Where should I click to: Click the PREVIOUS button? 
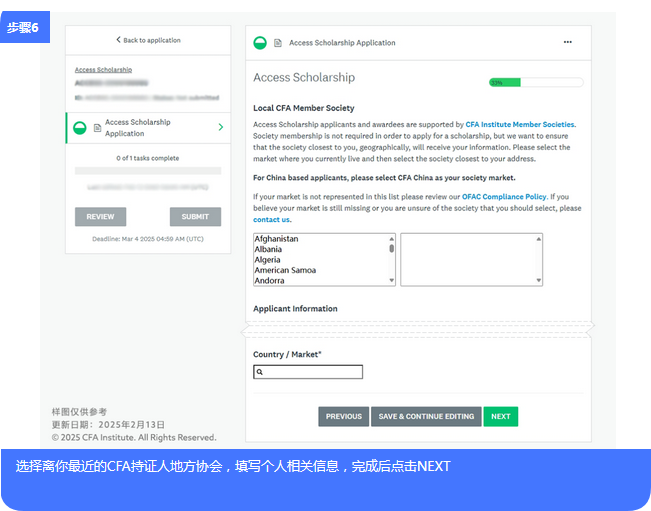(x=344, y=416)
